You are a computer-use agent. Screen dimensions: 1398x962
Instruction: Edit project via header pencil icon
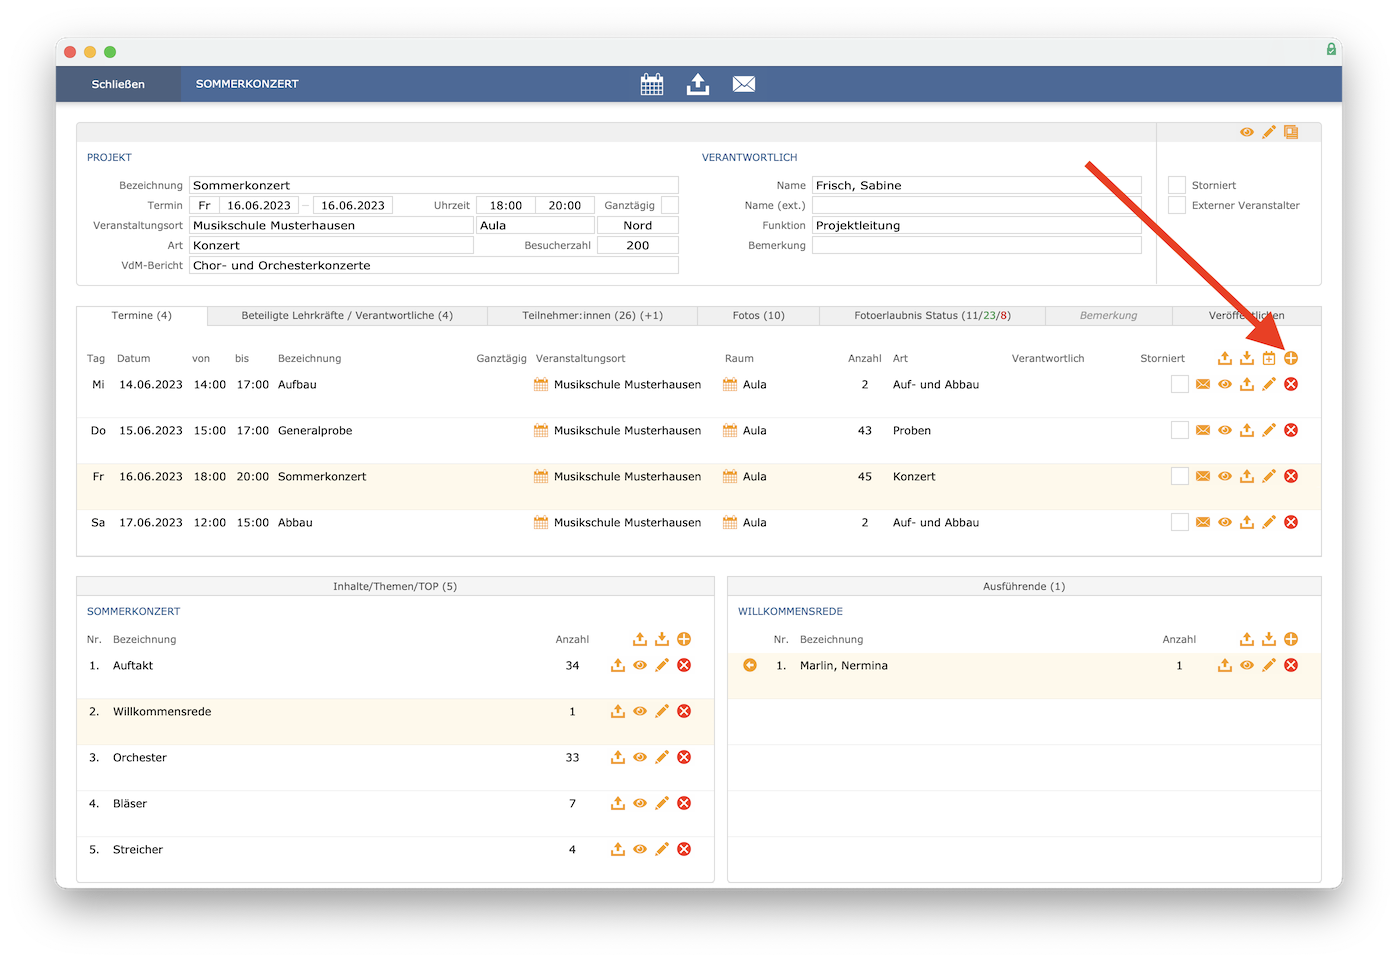coord(1269,132)
